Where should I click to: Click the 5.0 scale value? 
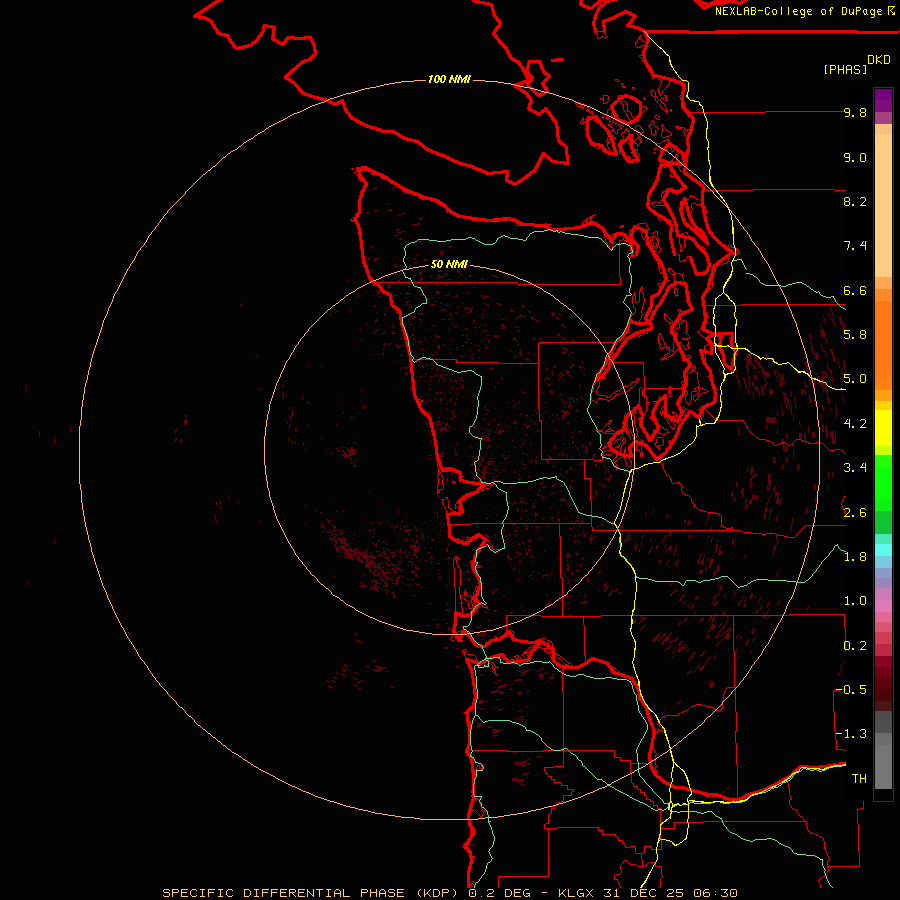click(x=855, y=379)
